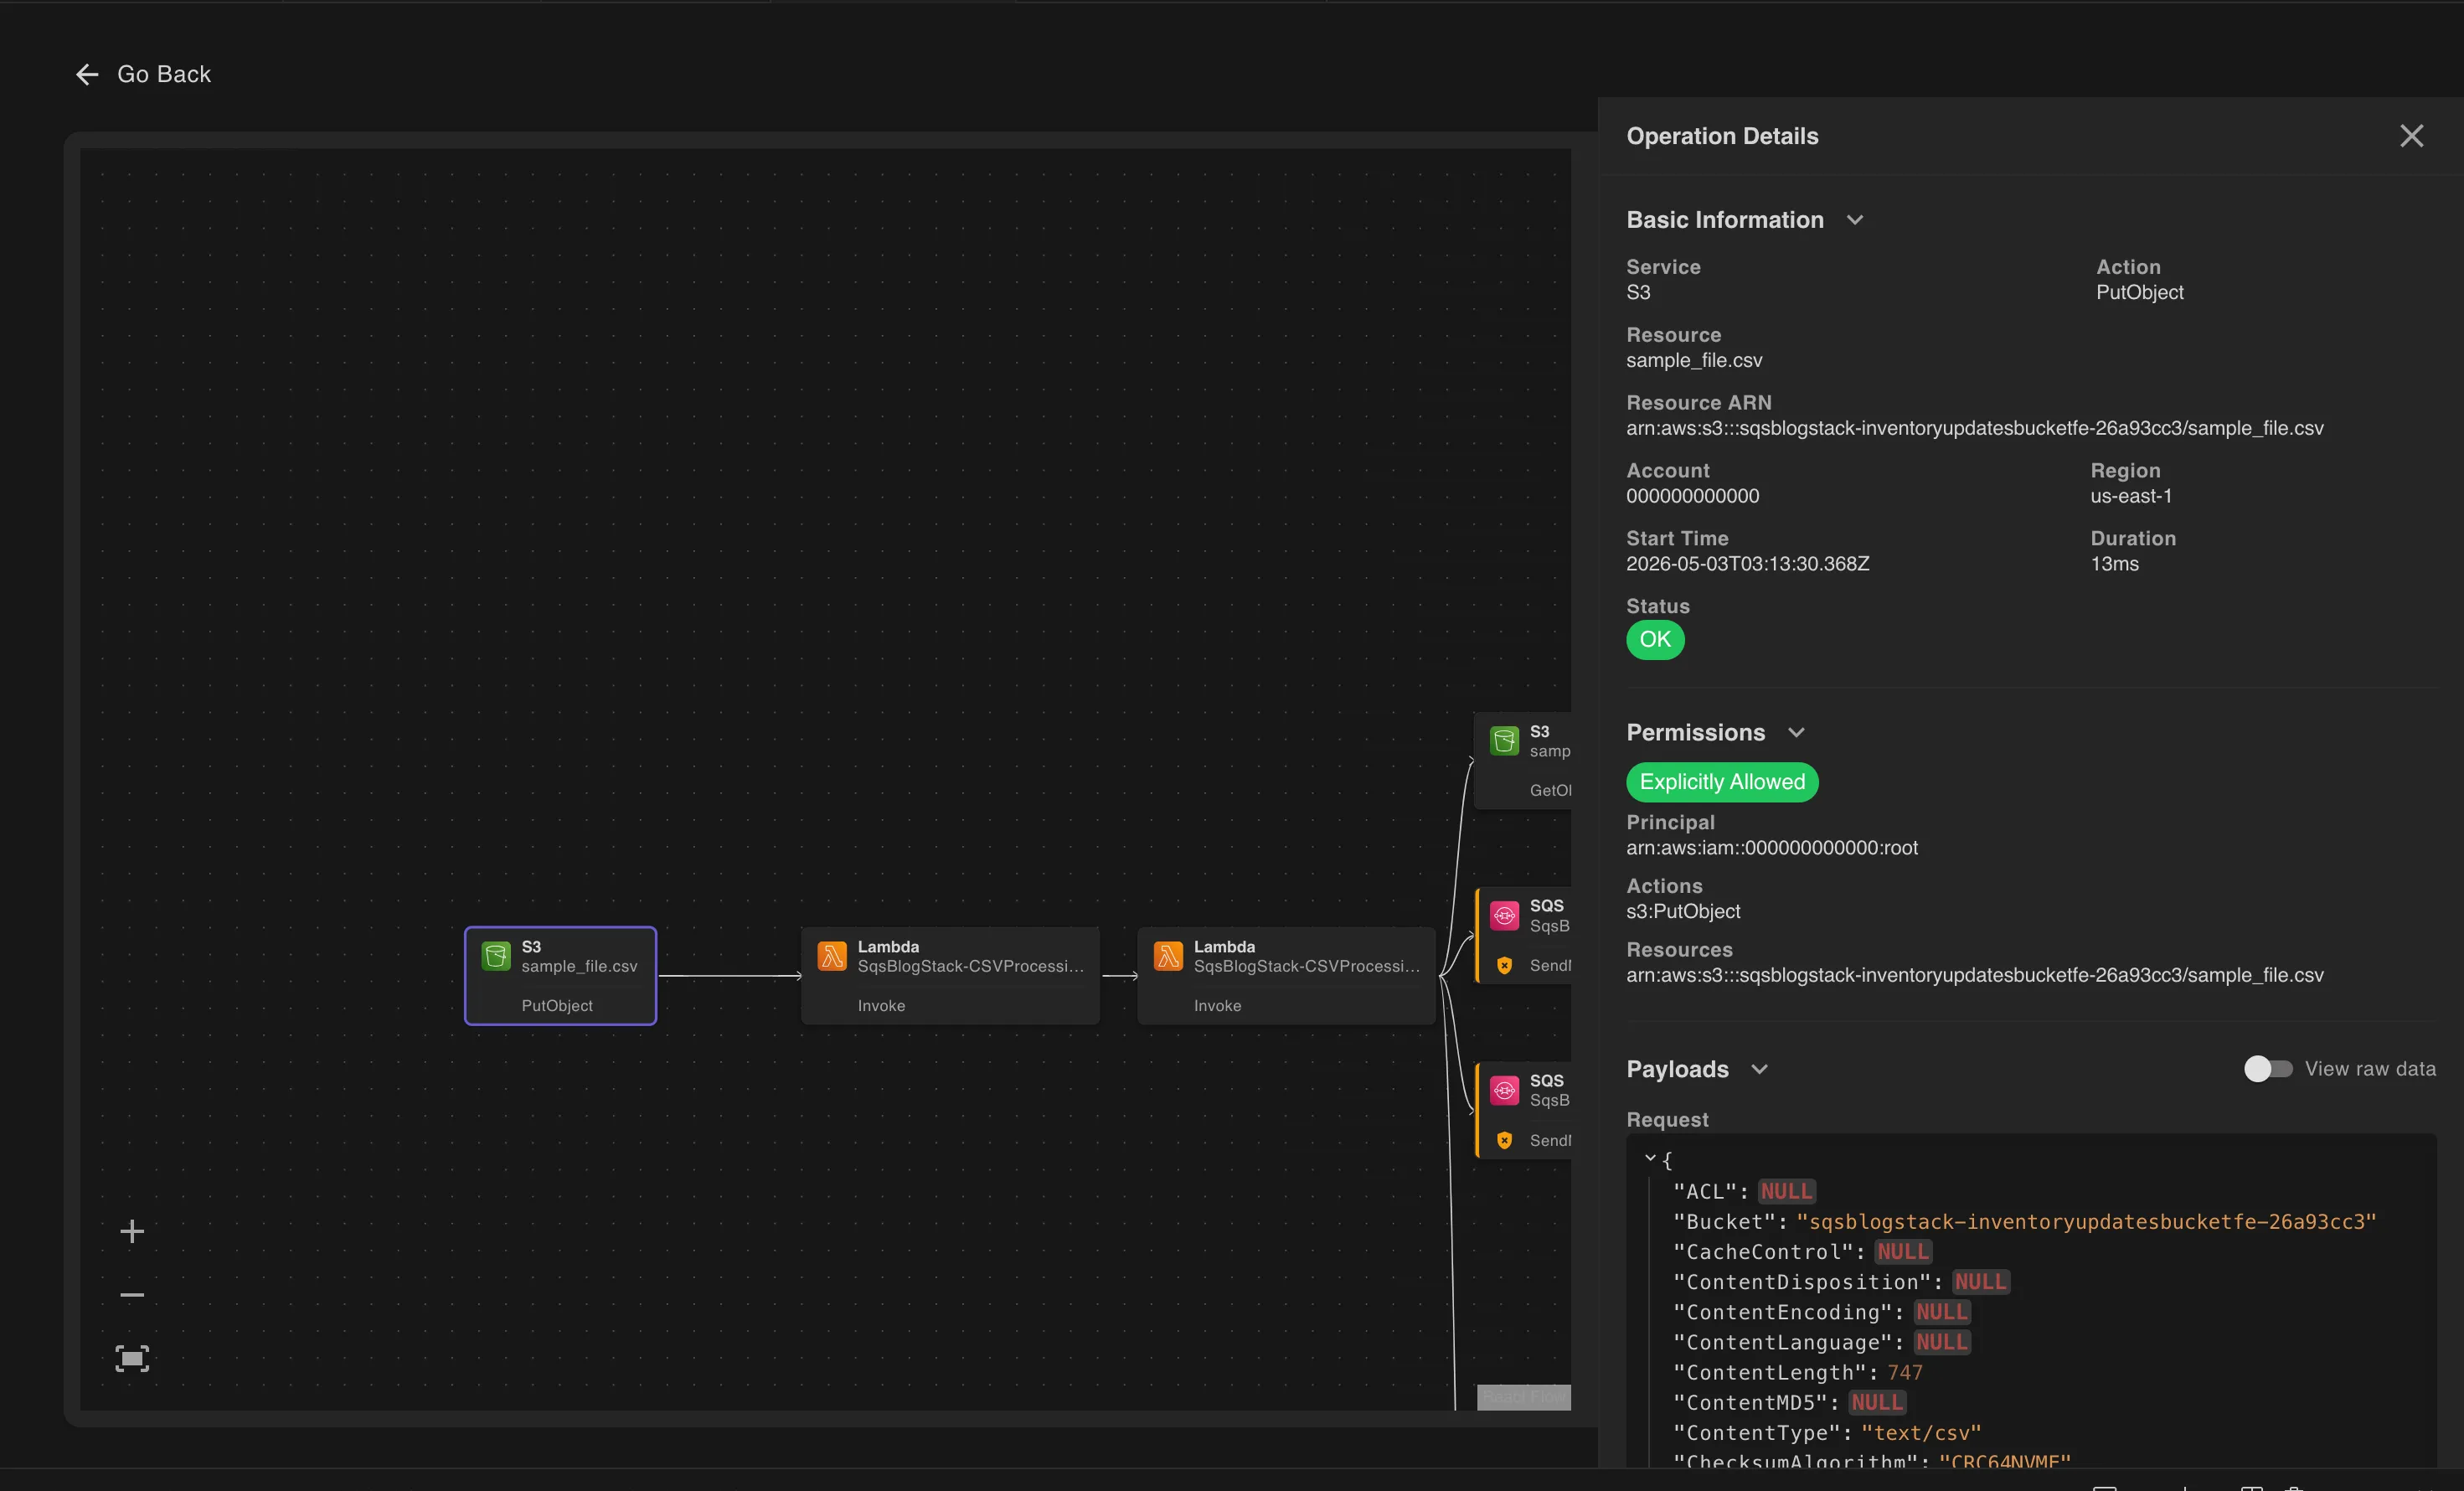Screen dimensions: 2464x1491
Task: Fit the flow graph to view
Action: coord(132,1359)
